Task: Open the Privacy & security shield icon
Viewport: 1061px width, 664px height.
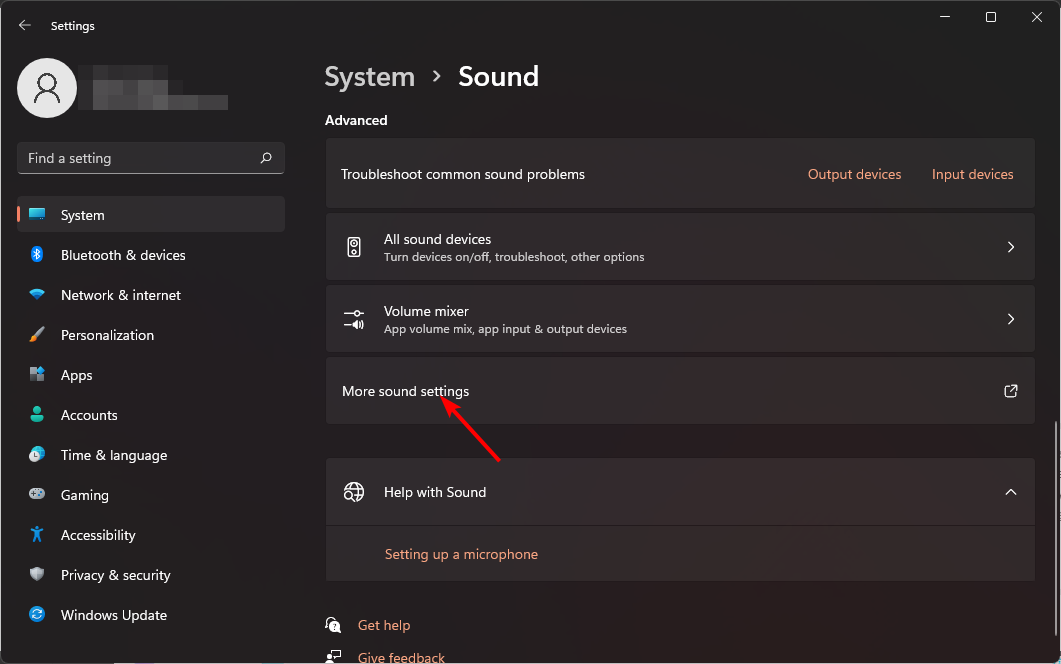Action: pos(38,575)
